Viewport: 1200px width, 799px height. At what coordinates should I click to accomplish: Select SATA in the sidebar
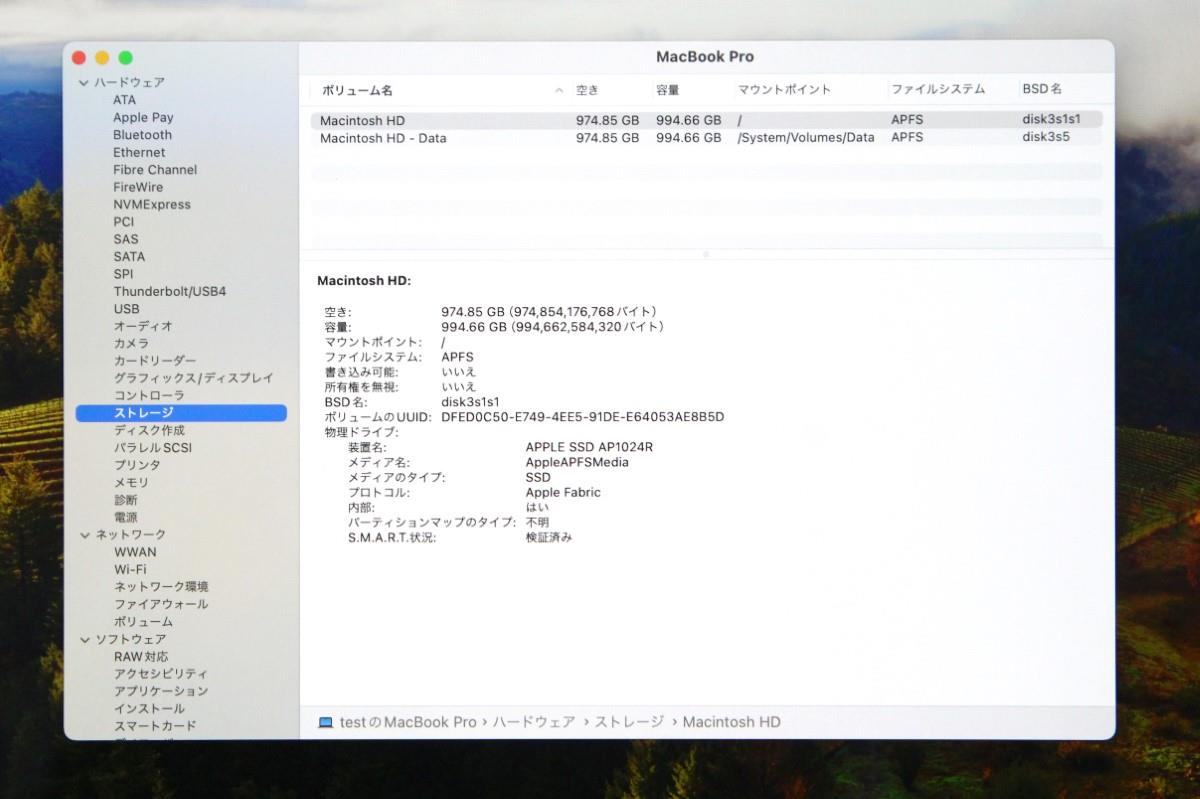(129, 257)
